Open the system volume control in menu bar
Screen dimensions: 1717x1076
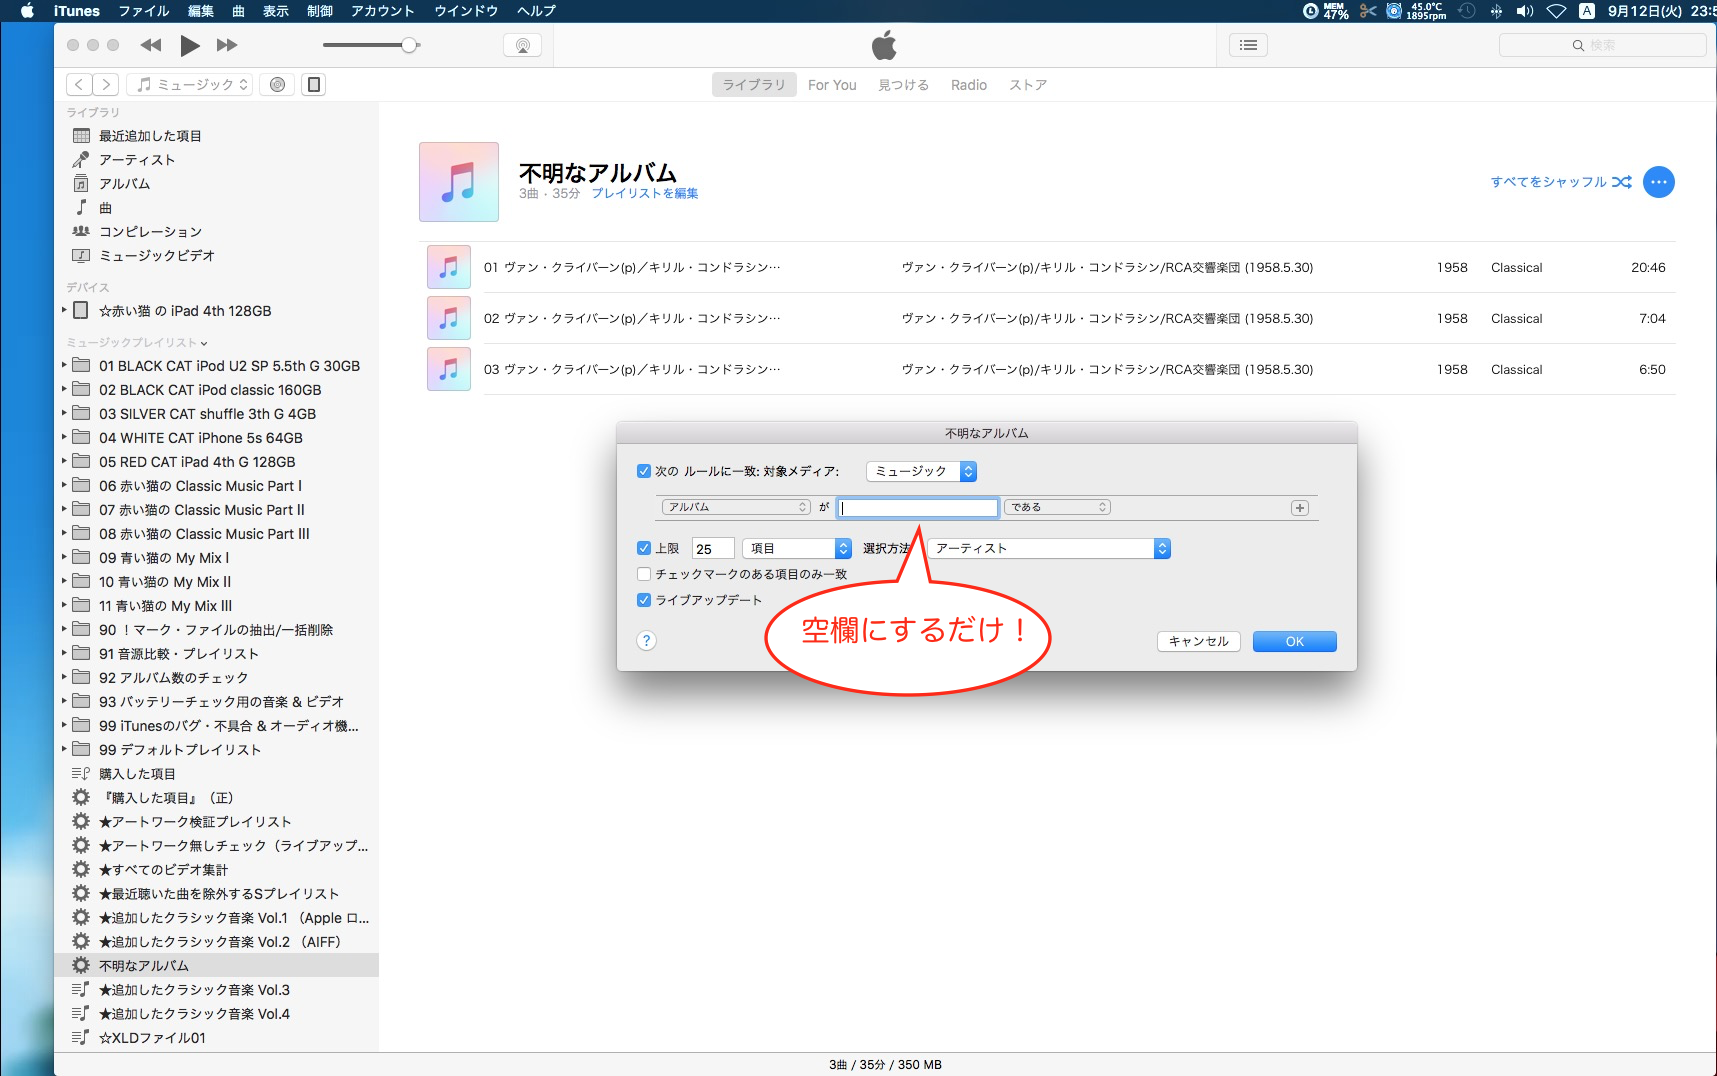1525,11
